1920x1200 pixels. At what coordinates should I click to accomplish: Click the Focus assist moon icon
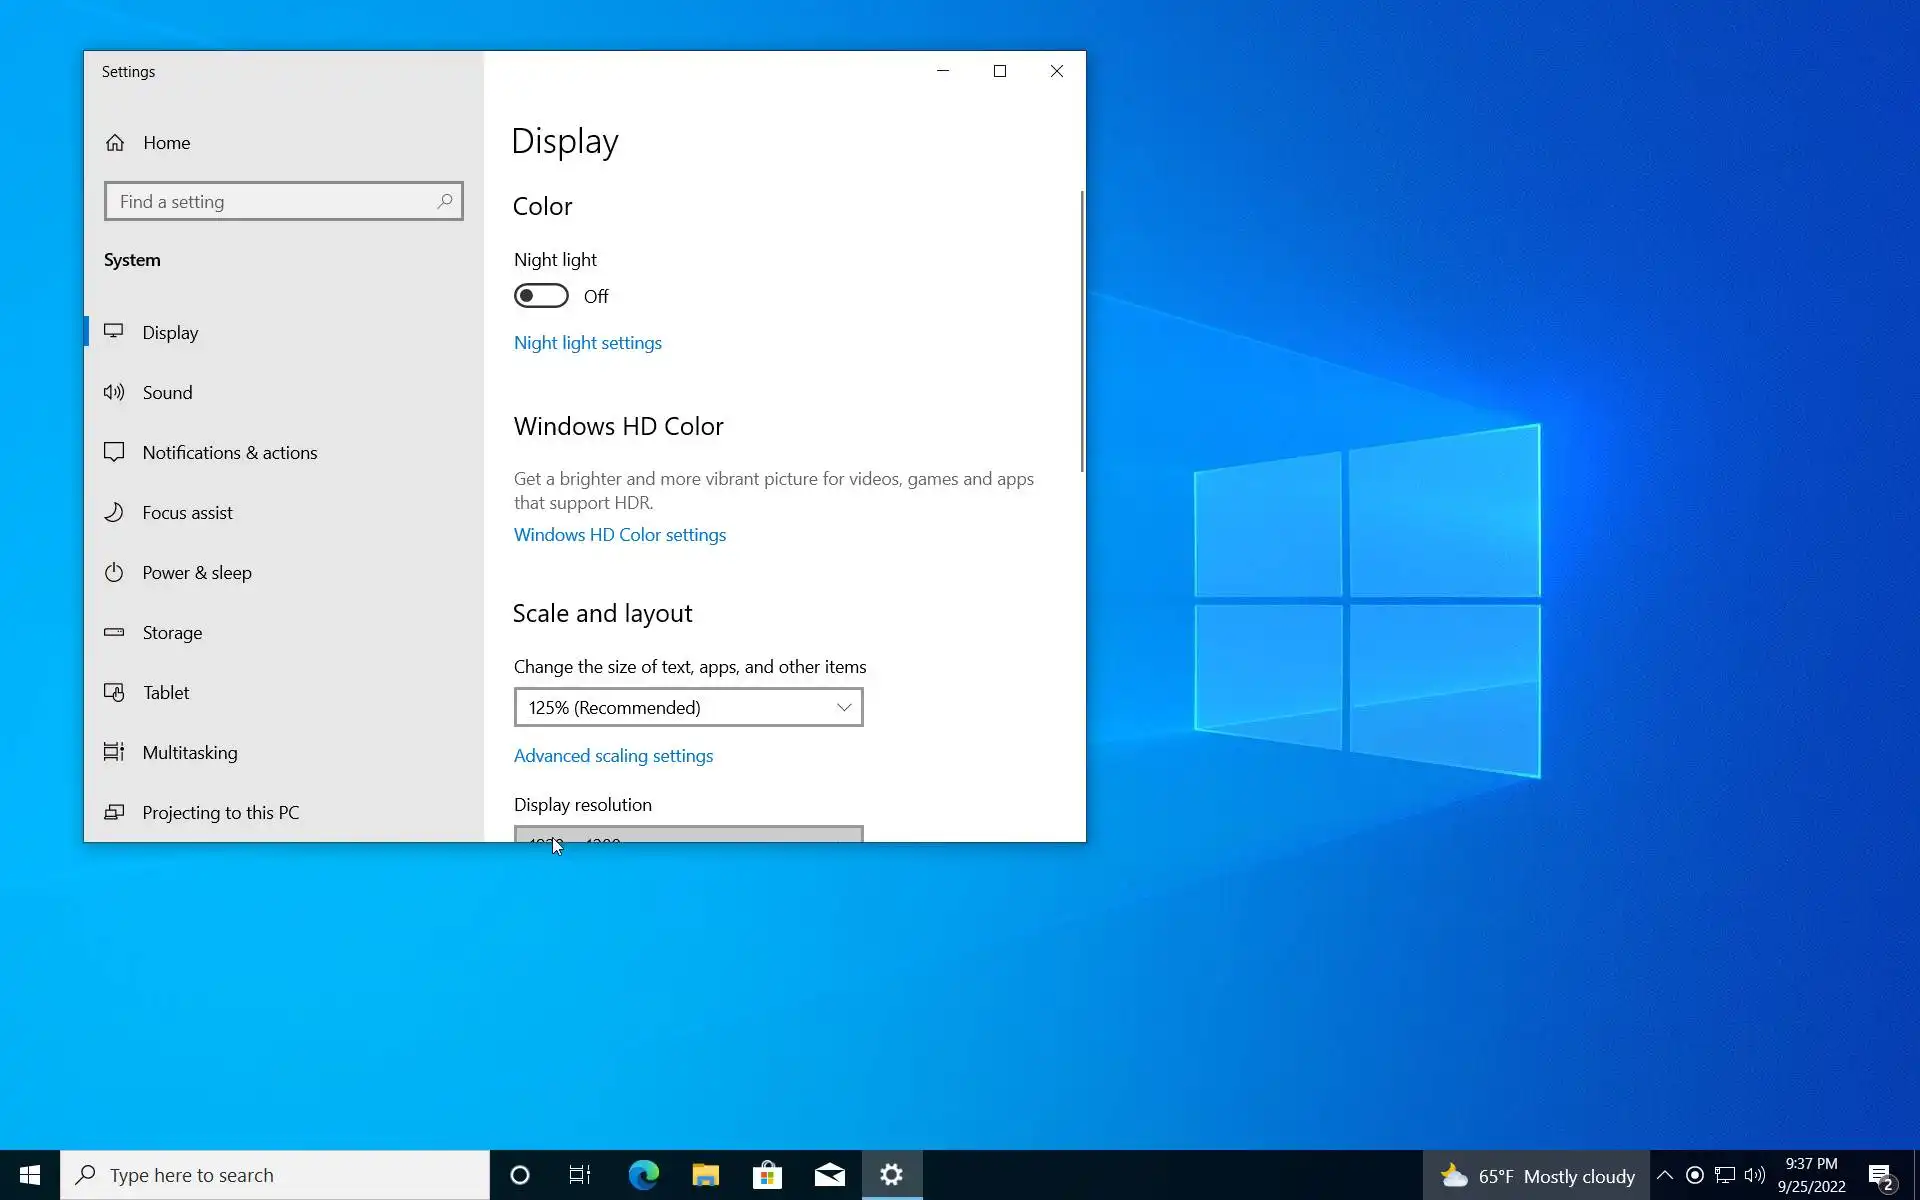click(114, 512)
